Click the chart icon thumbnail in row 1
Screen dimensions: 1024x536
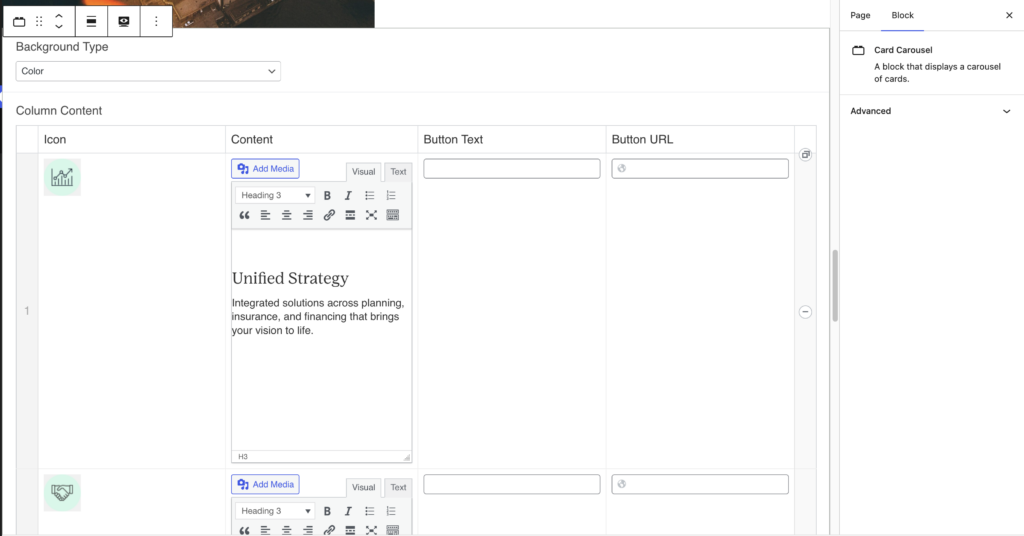(62, 177)
